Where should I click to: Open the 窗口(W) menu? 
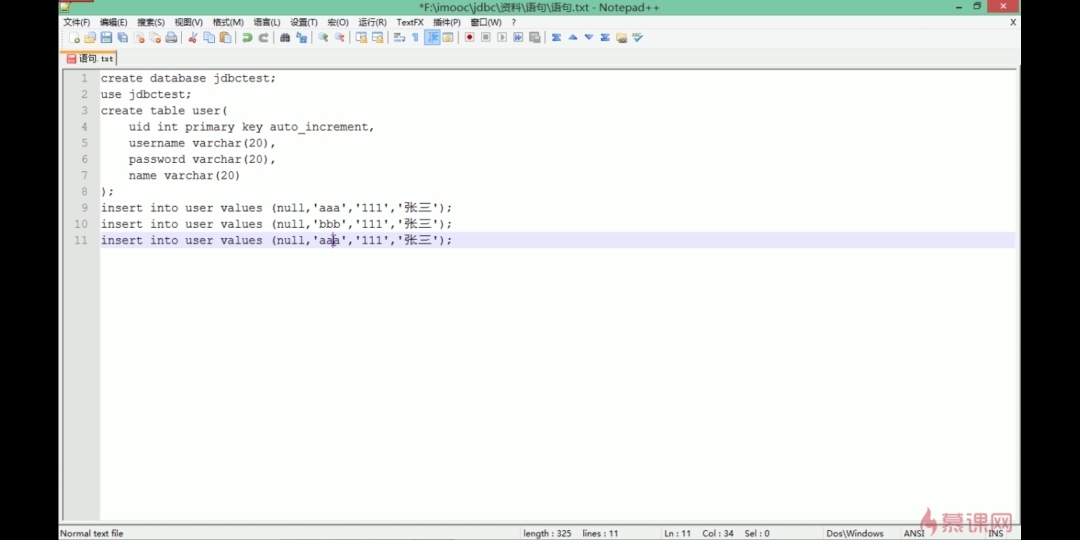[x=486, y=22]
